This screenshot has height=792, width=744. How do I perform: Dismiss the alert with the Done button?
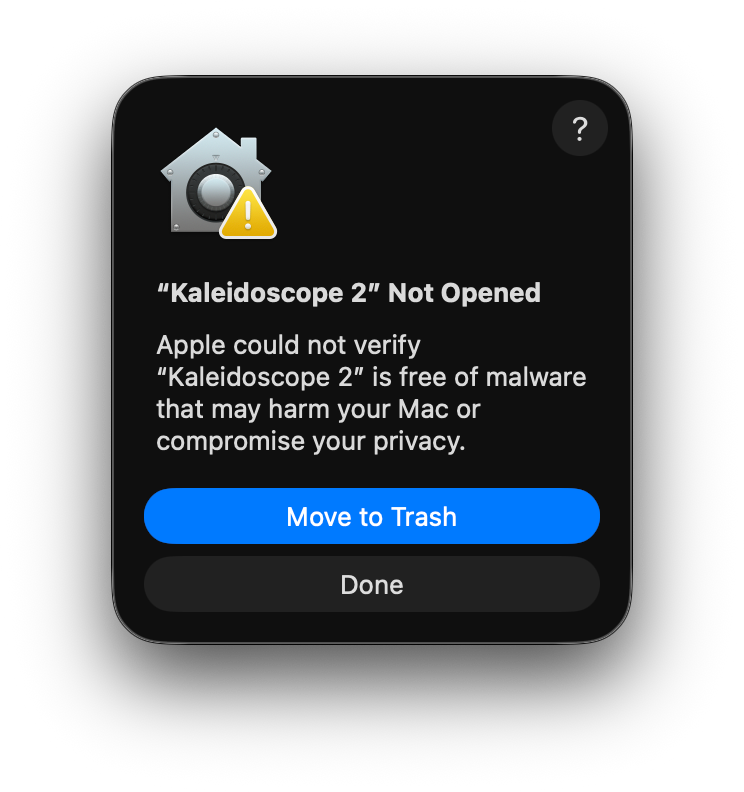click(372, 584)
